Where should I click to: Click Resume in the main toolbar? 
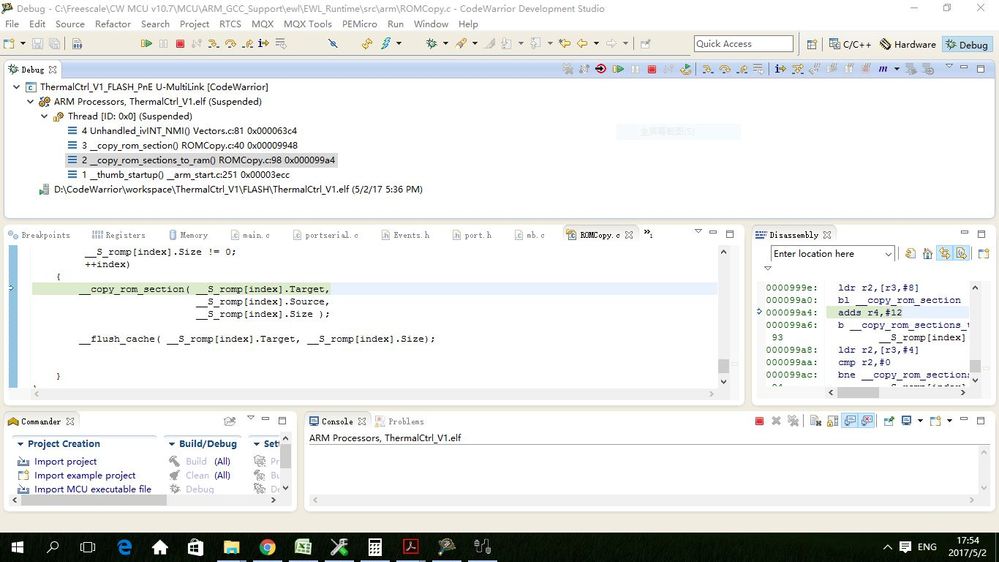[147, 43]
